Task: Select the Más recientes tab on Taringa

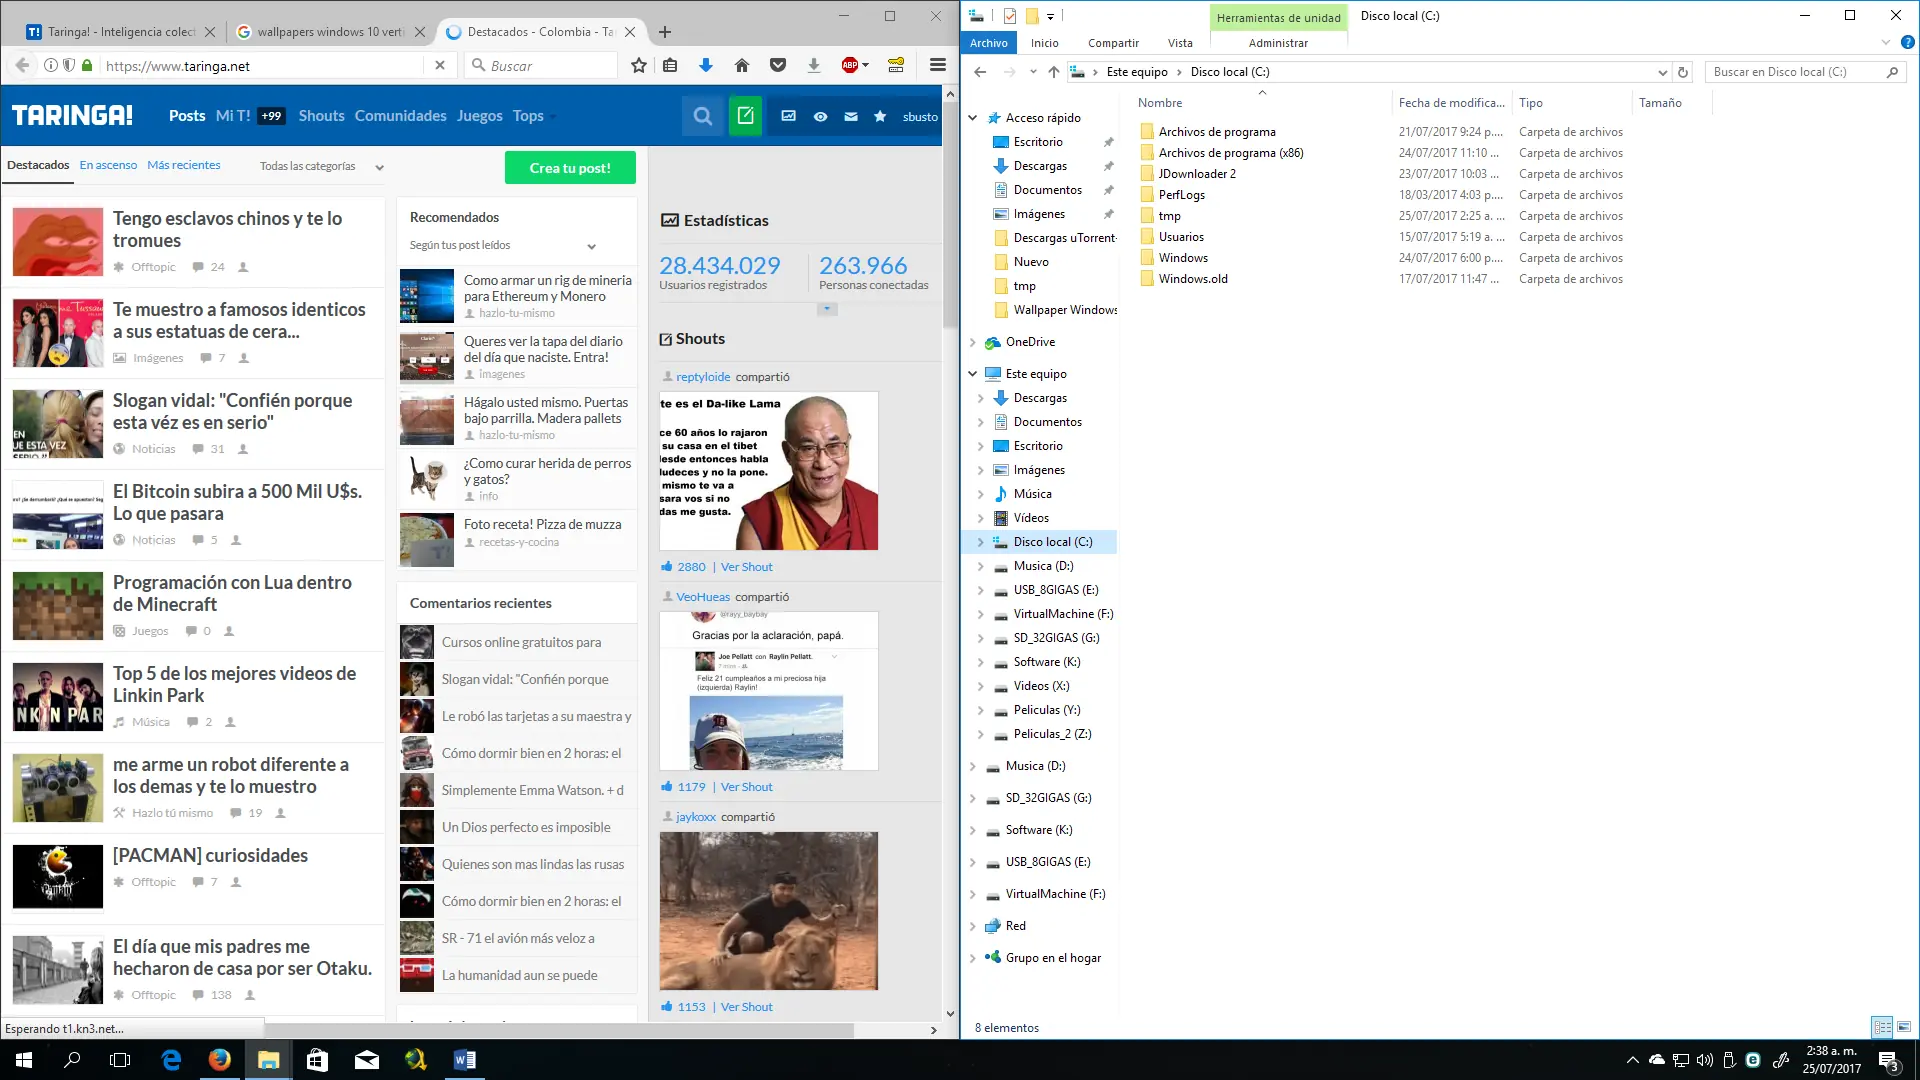Action: [184, 165]
